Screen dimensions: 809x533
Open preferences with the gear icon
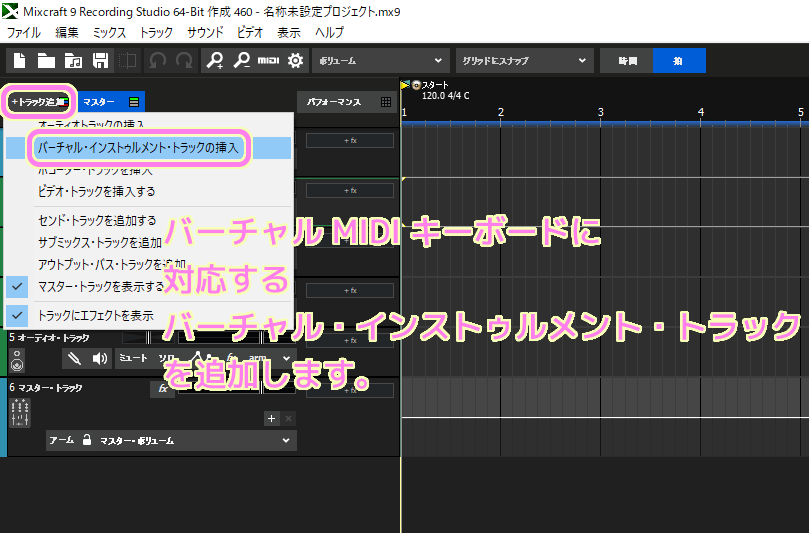[295, 60]
